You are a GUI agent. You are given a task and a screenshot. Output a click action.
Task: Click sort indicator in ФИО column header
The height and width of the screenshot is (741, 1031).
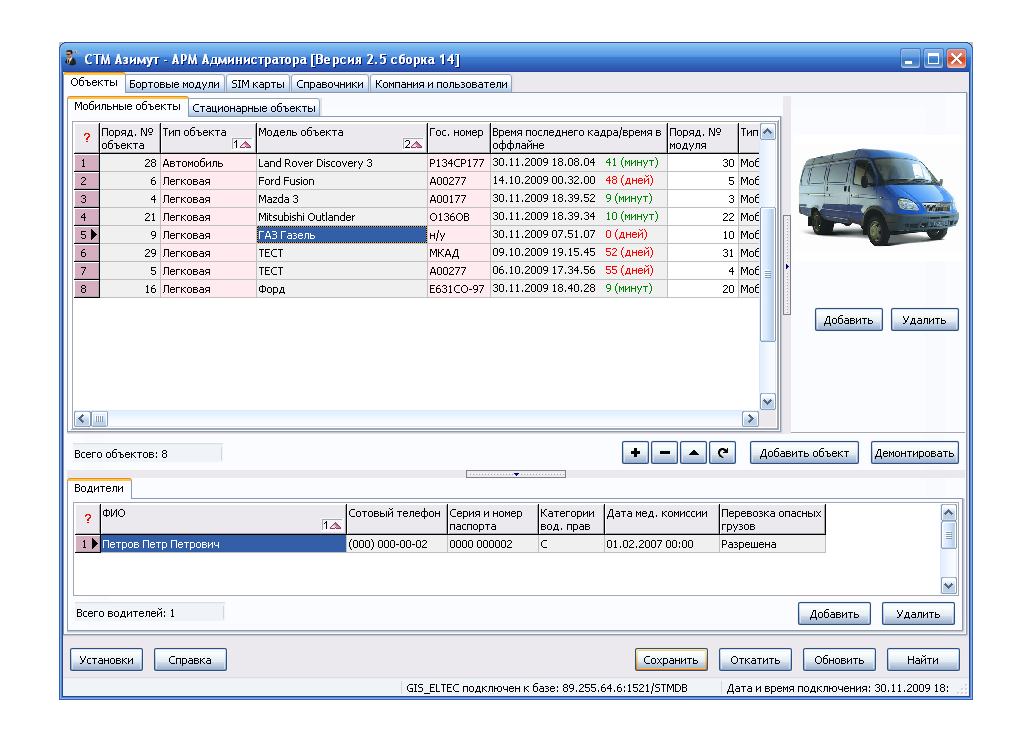click(x=332, y=525)
